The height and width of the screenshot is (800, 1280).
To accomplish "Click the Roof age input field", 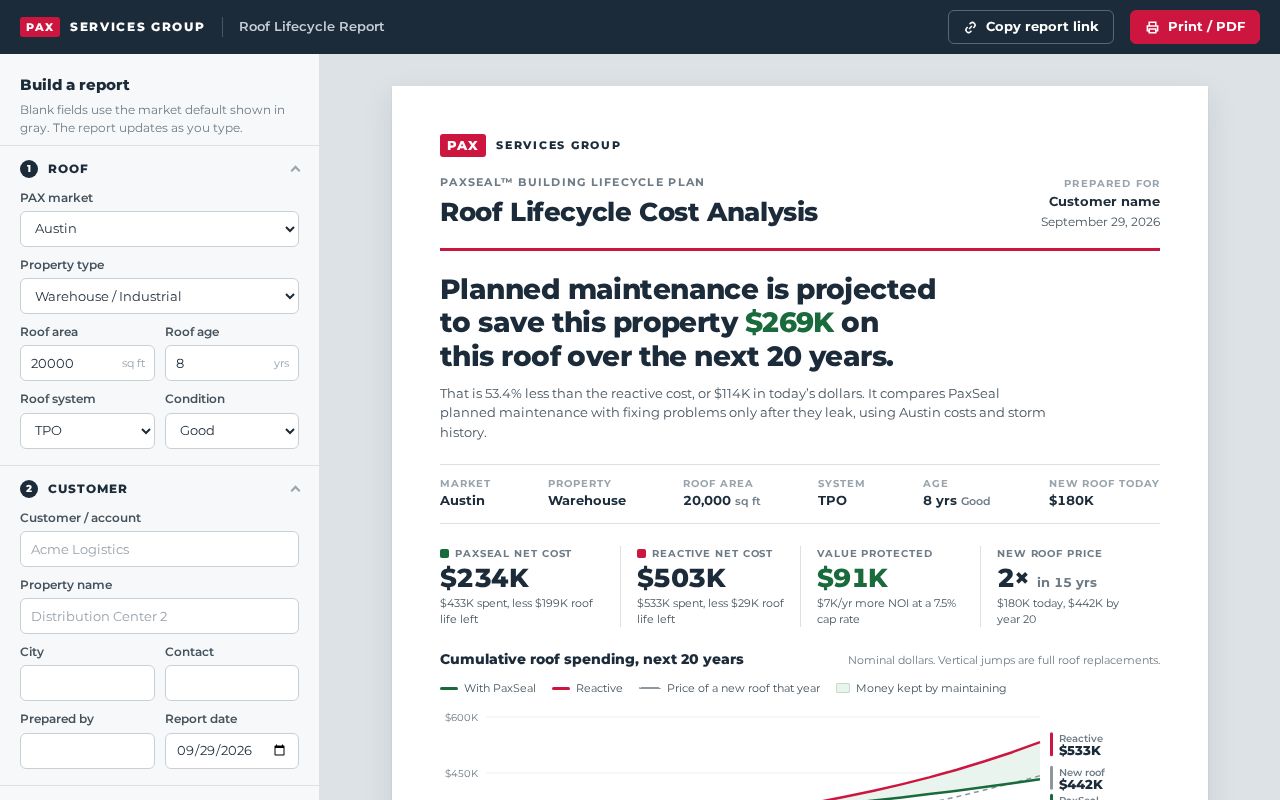I will pos(232,363).
